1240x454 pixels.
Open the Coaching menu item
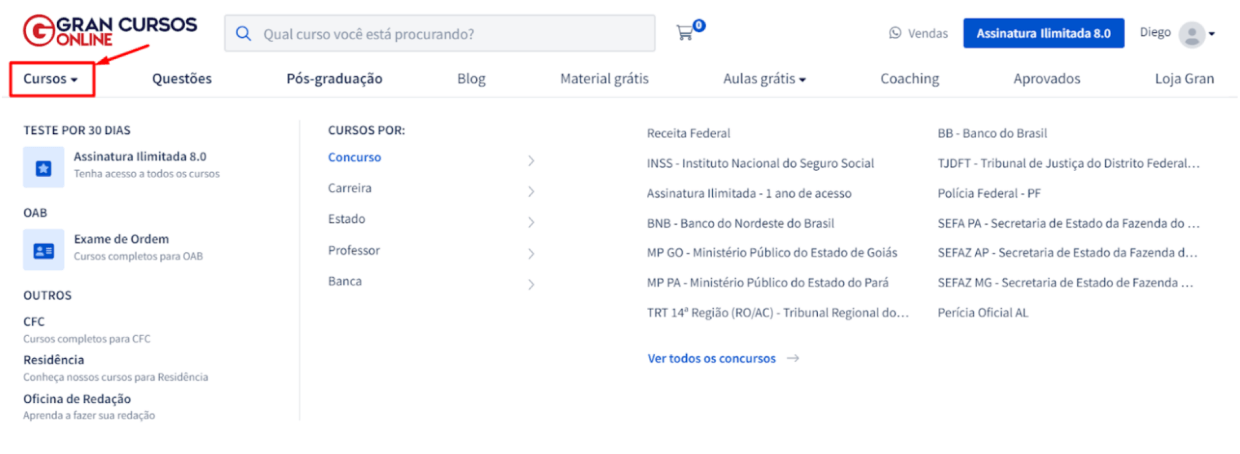point(910,79)
